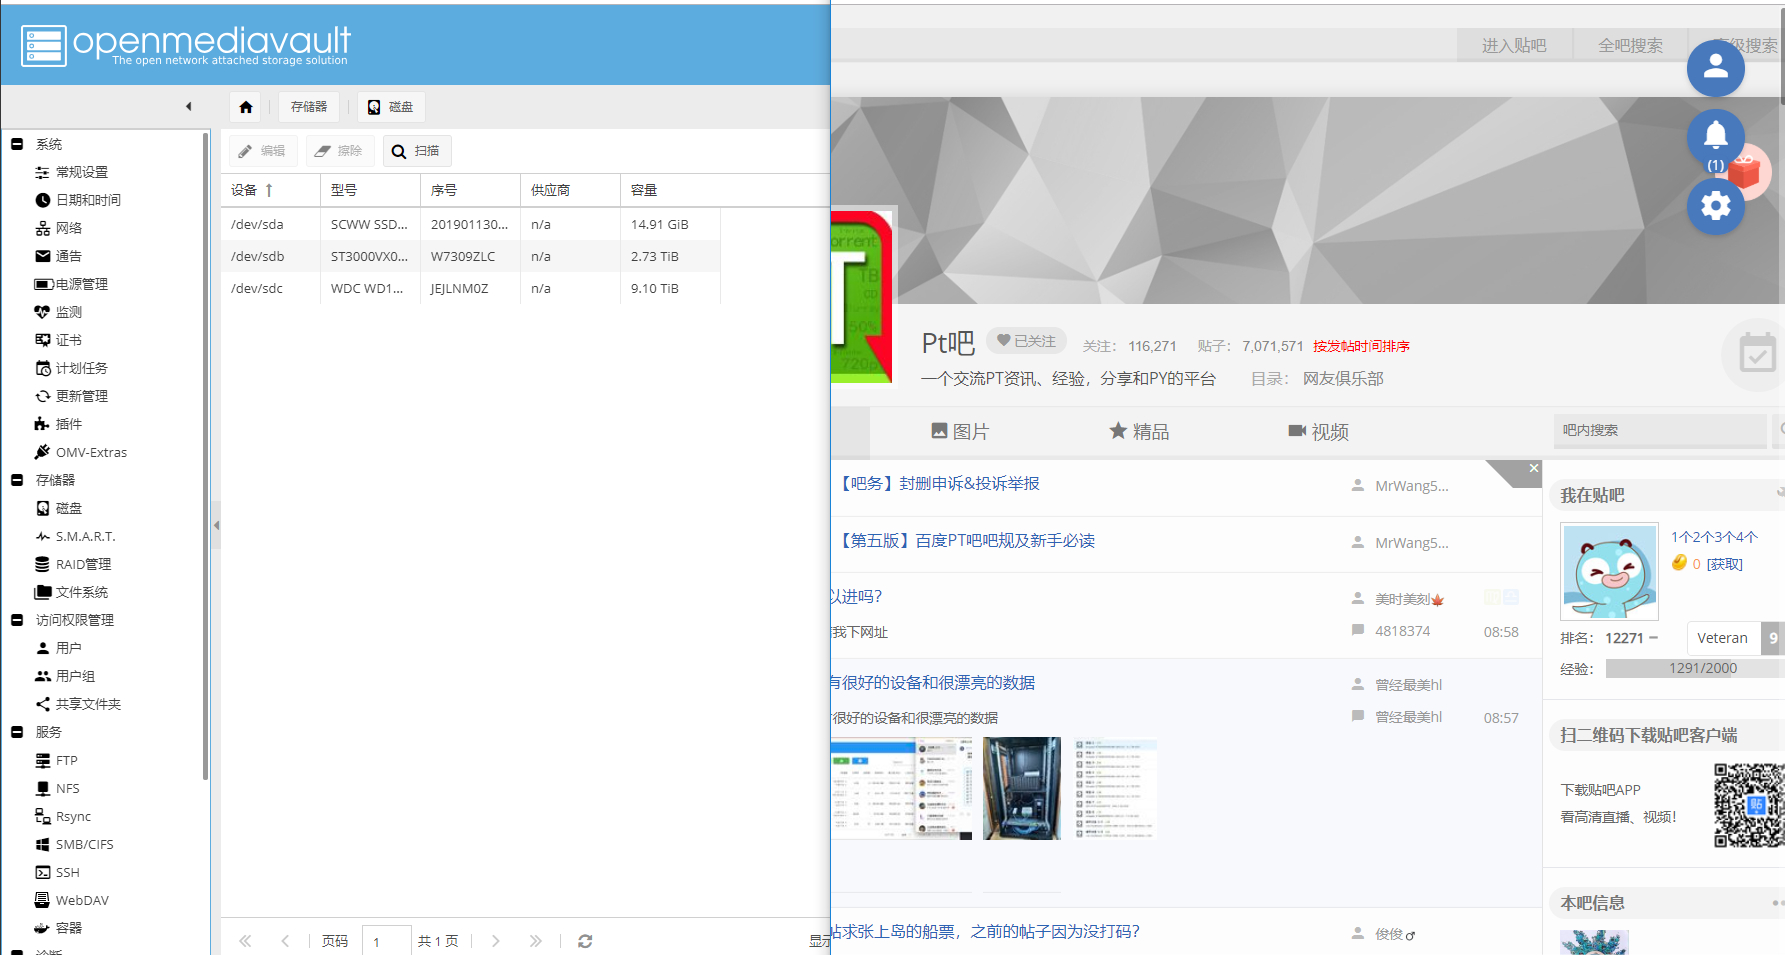Switch to the 视频 tab

(x=1318, y=431)
